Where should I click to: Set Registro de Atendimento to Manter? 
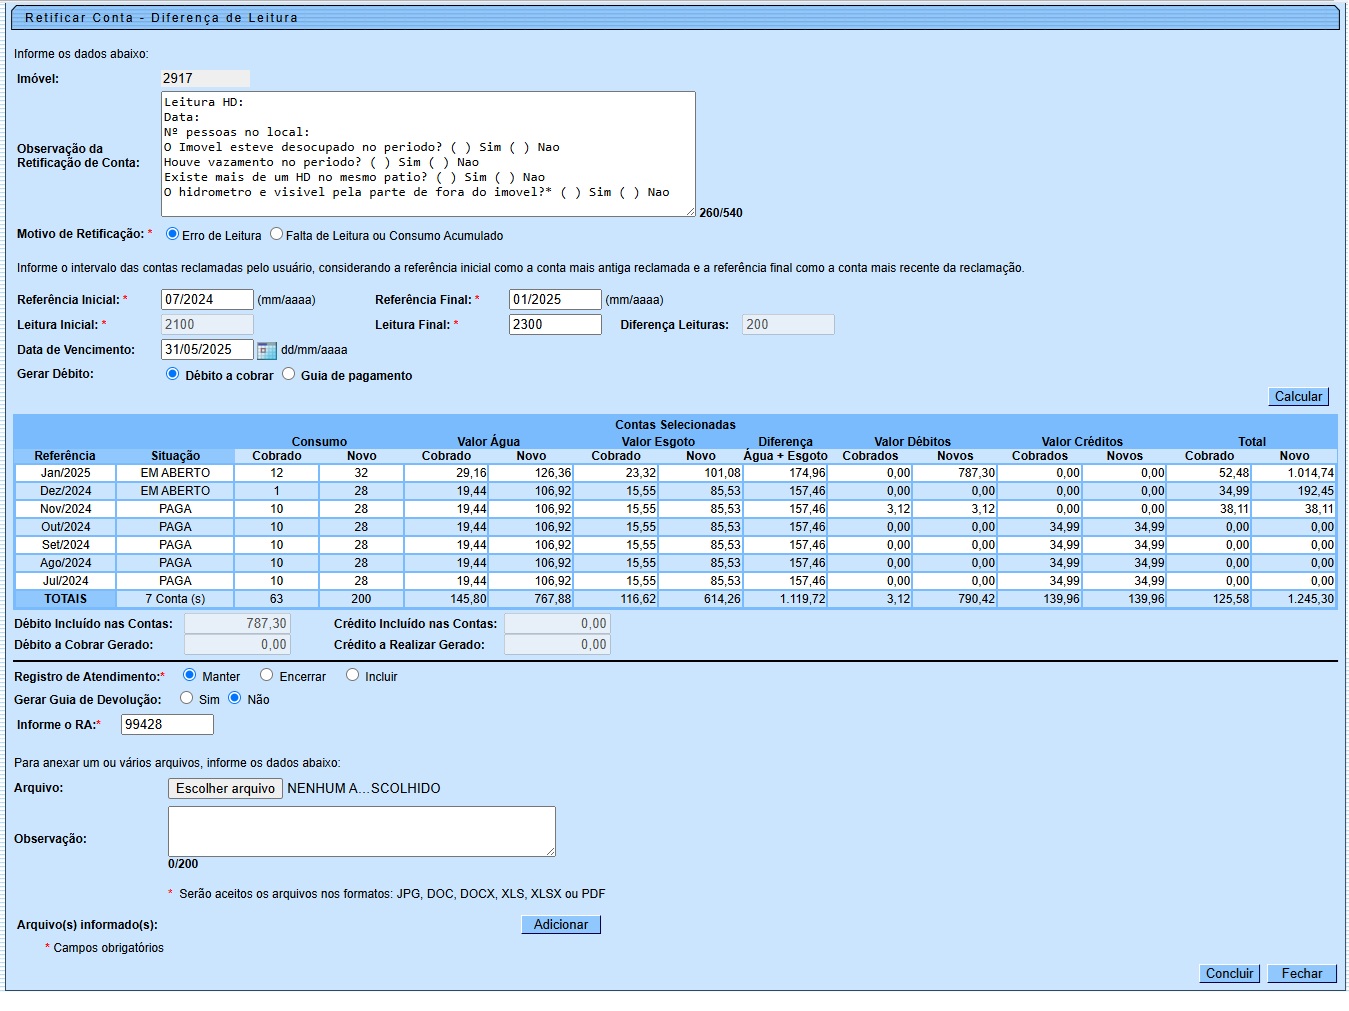pos(190,675)
